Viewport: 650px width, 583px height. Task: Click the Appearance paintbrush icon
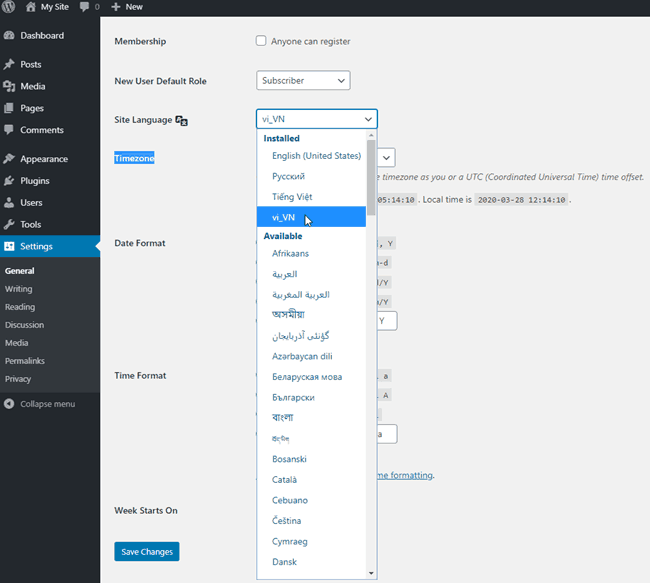coord(9,159)
